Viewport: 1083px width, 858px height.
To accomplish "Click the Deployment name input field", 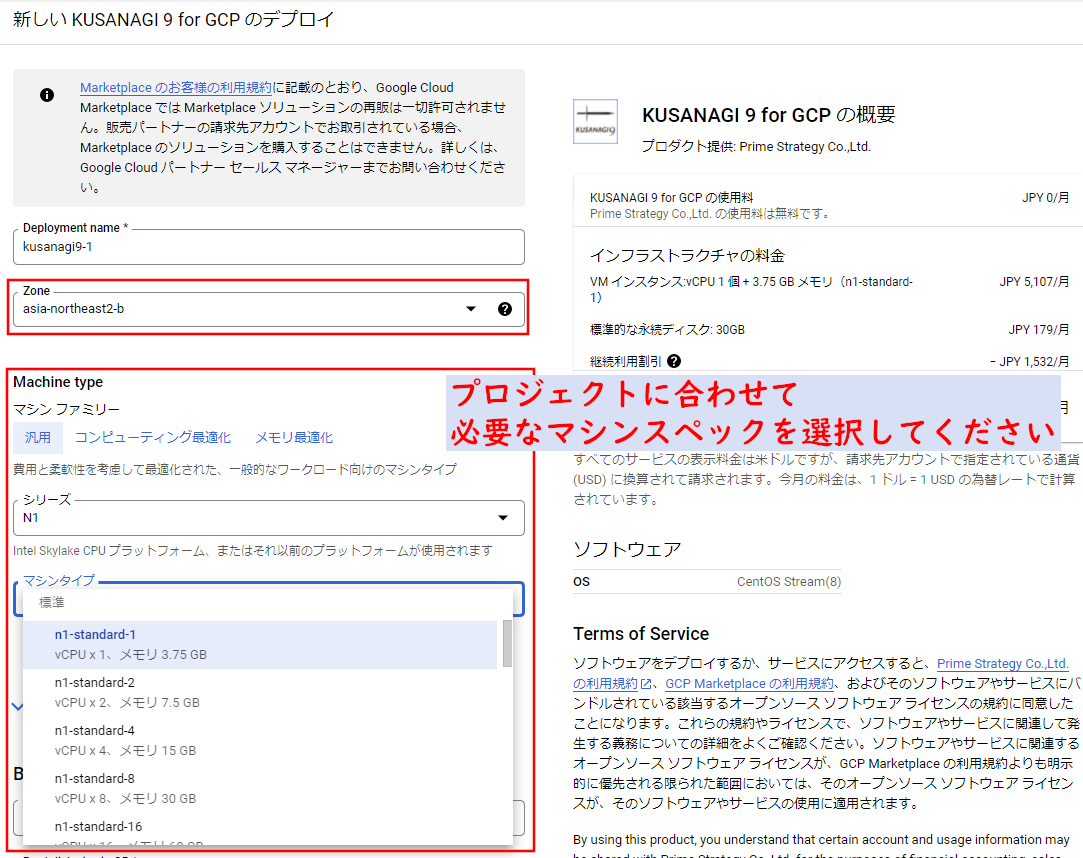I will (x=268, y=247).
